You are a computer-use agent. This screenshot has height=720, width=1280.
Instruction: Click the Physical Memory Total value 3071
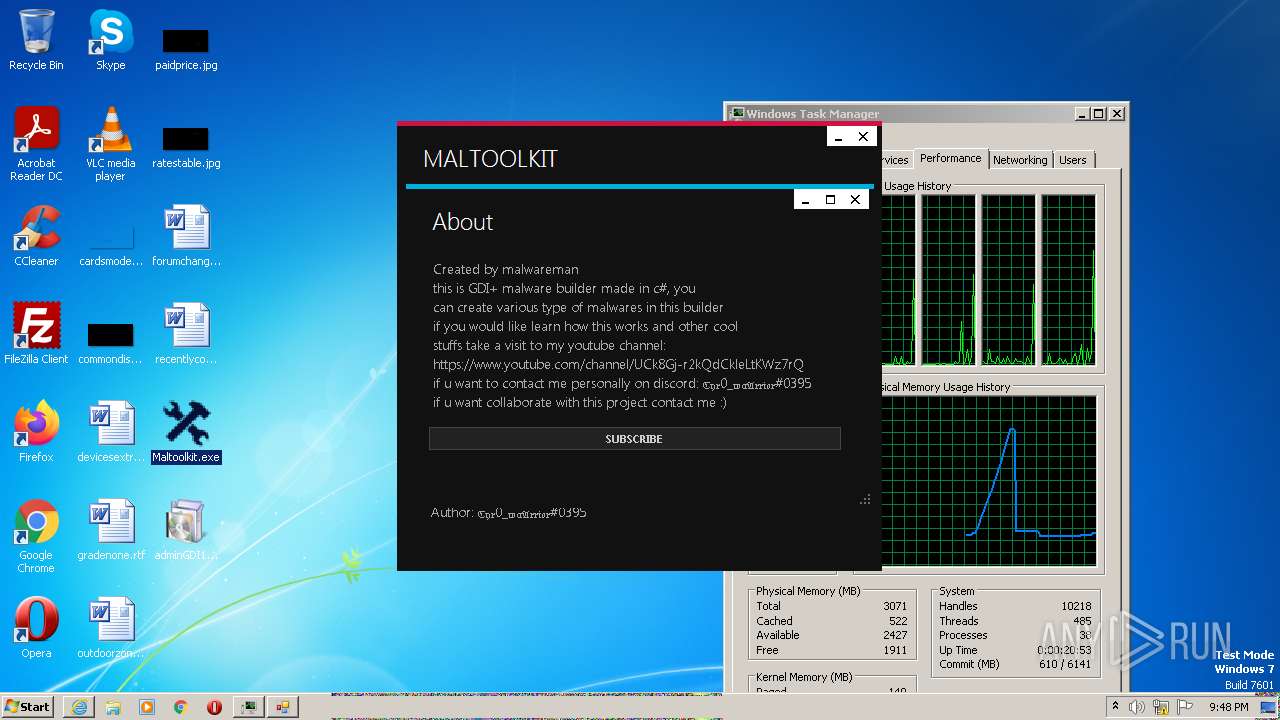pos(895,606)
